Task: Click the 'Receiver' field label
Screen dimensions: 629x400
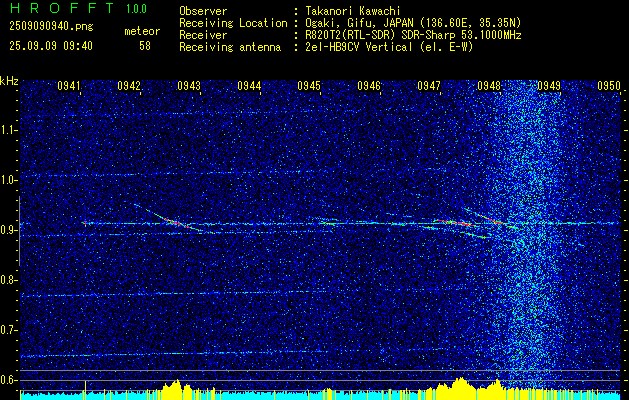Action: 203,35
